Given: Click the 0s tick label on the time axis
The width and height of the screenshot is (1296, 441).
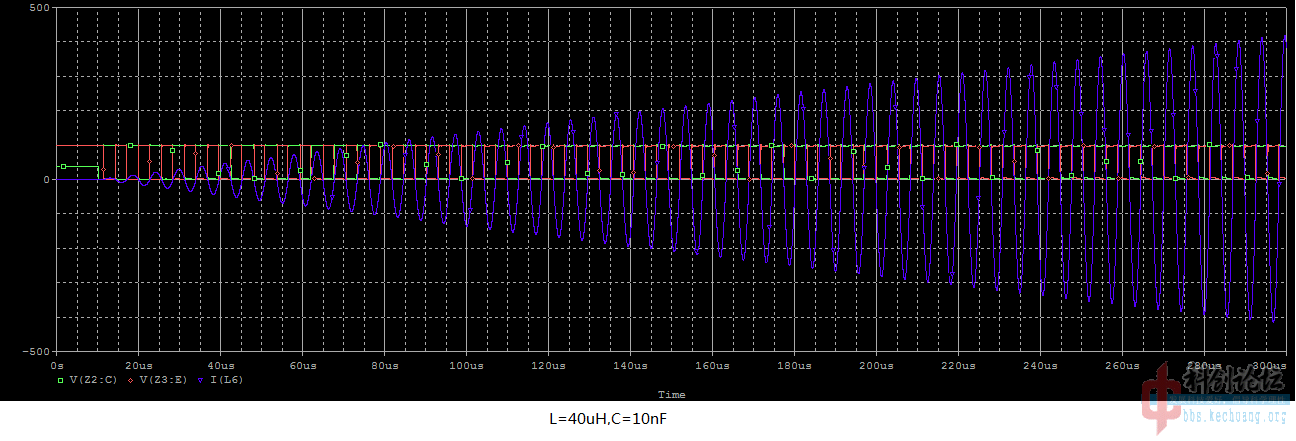Looking at the screenshot, I should tap(57, 365).
